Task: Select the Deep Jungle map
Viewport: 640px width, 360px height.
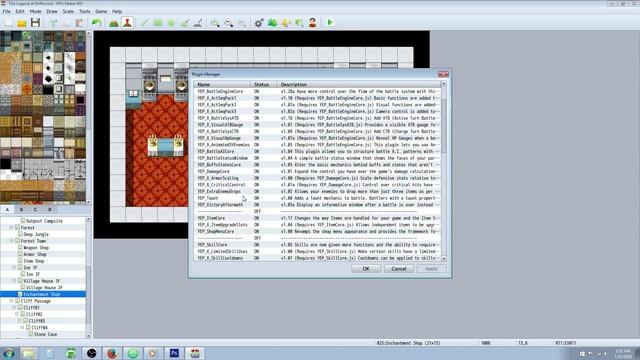Action: point(36,234)
